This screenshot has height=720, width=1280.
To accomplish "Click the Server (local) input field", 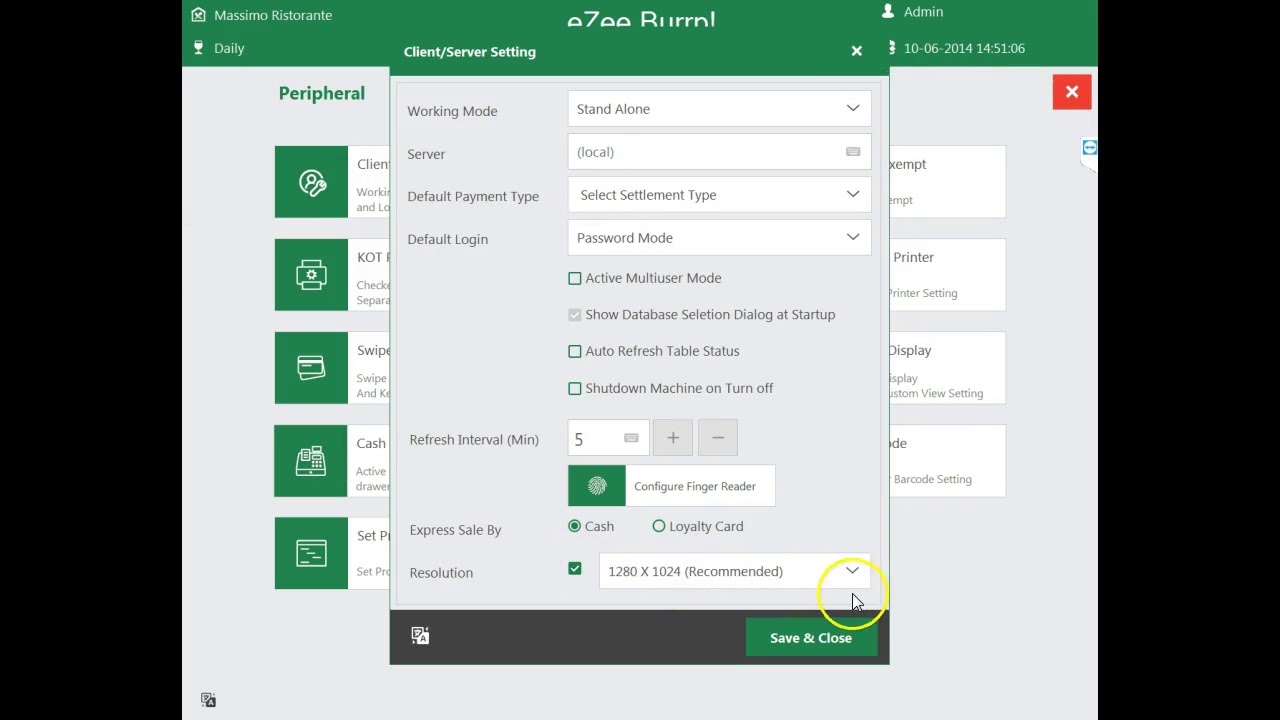I will point(719,152).
